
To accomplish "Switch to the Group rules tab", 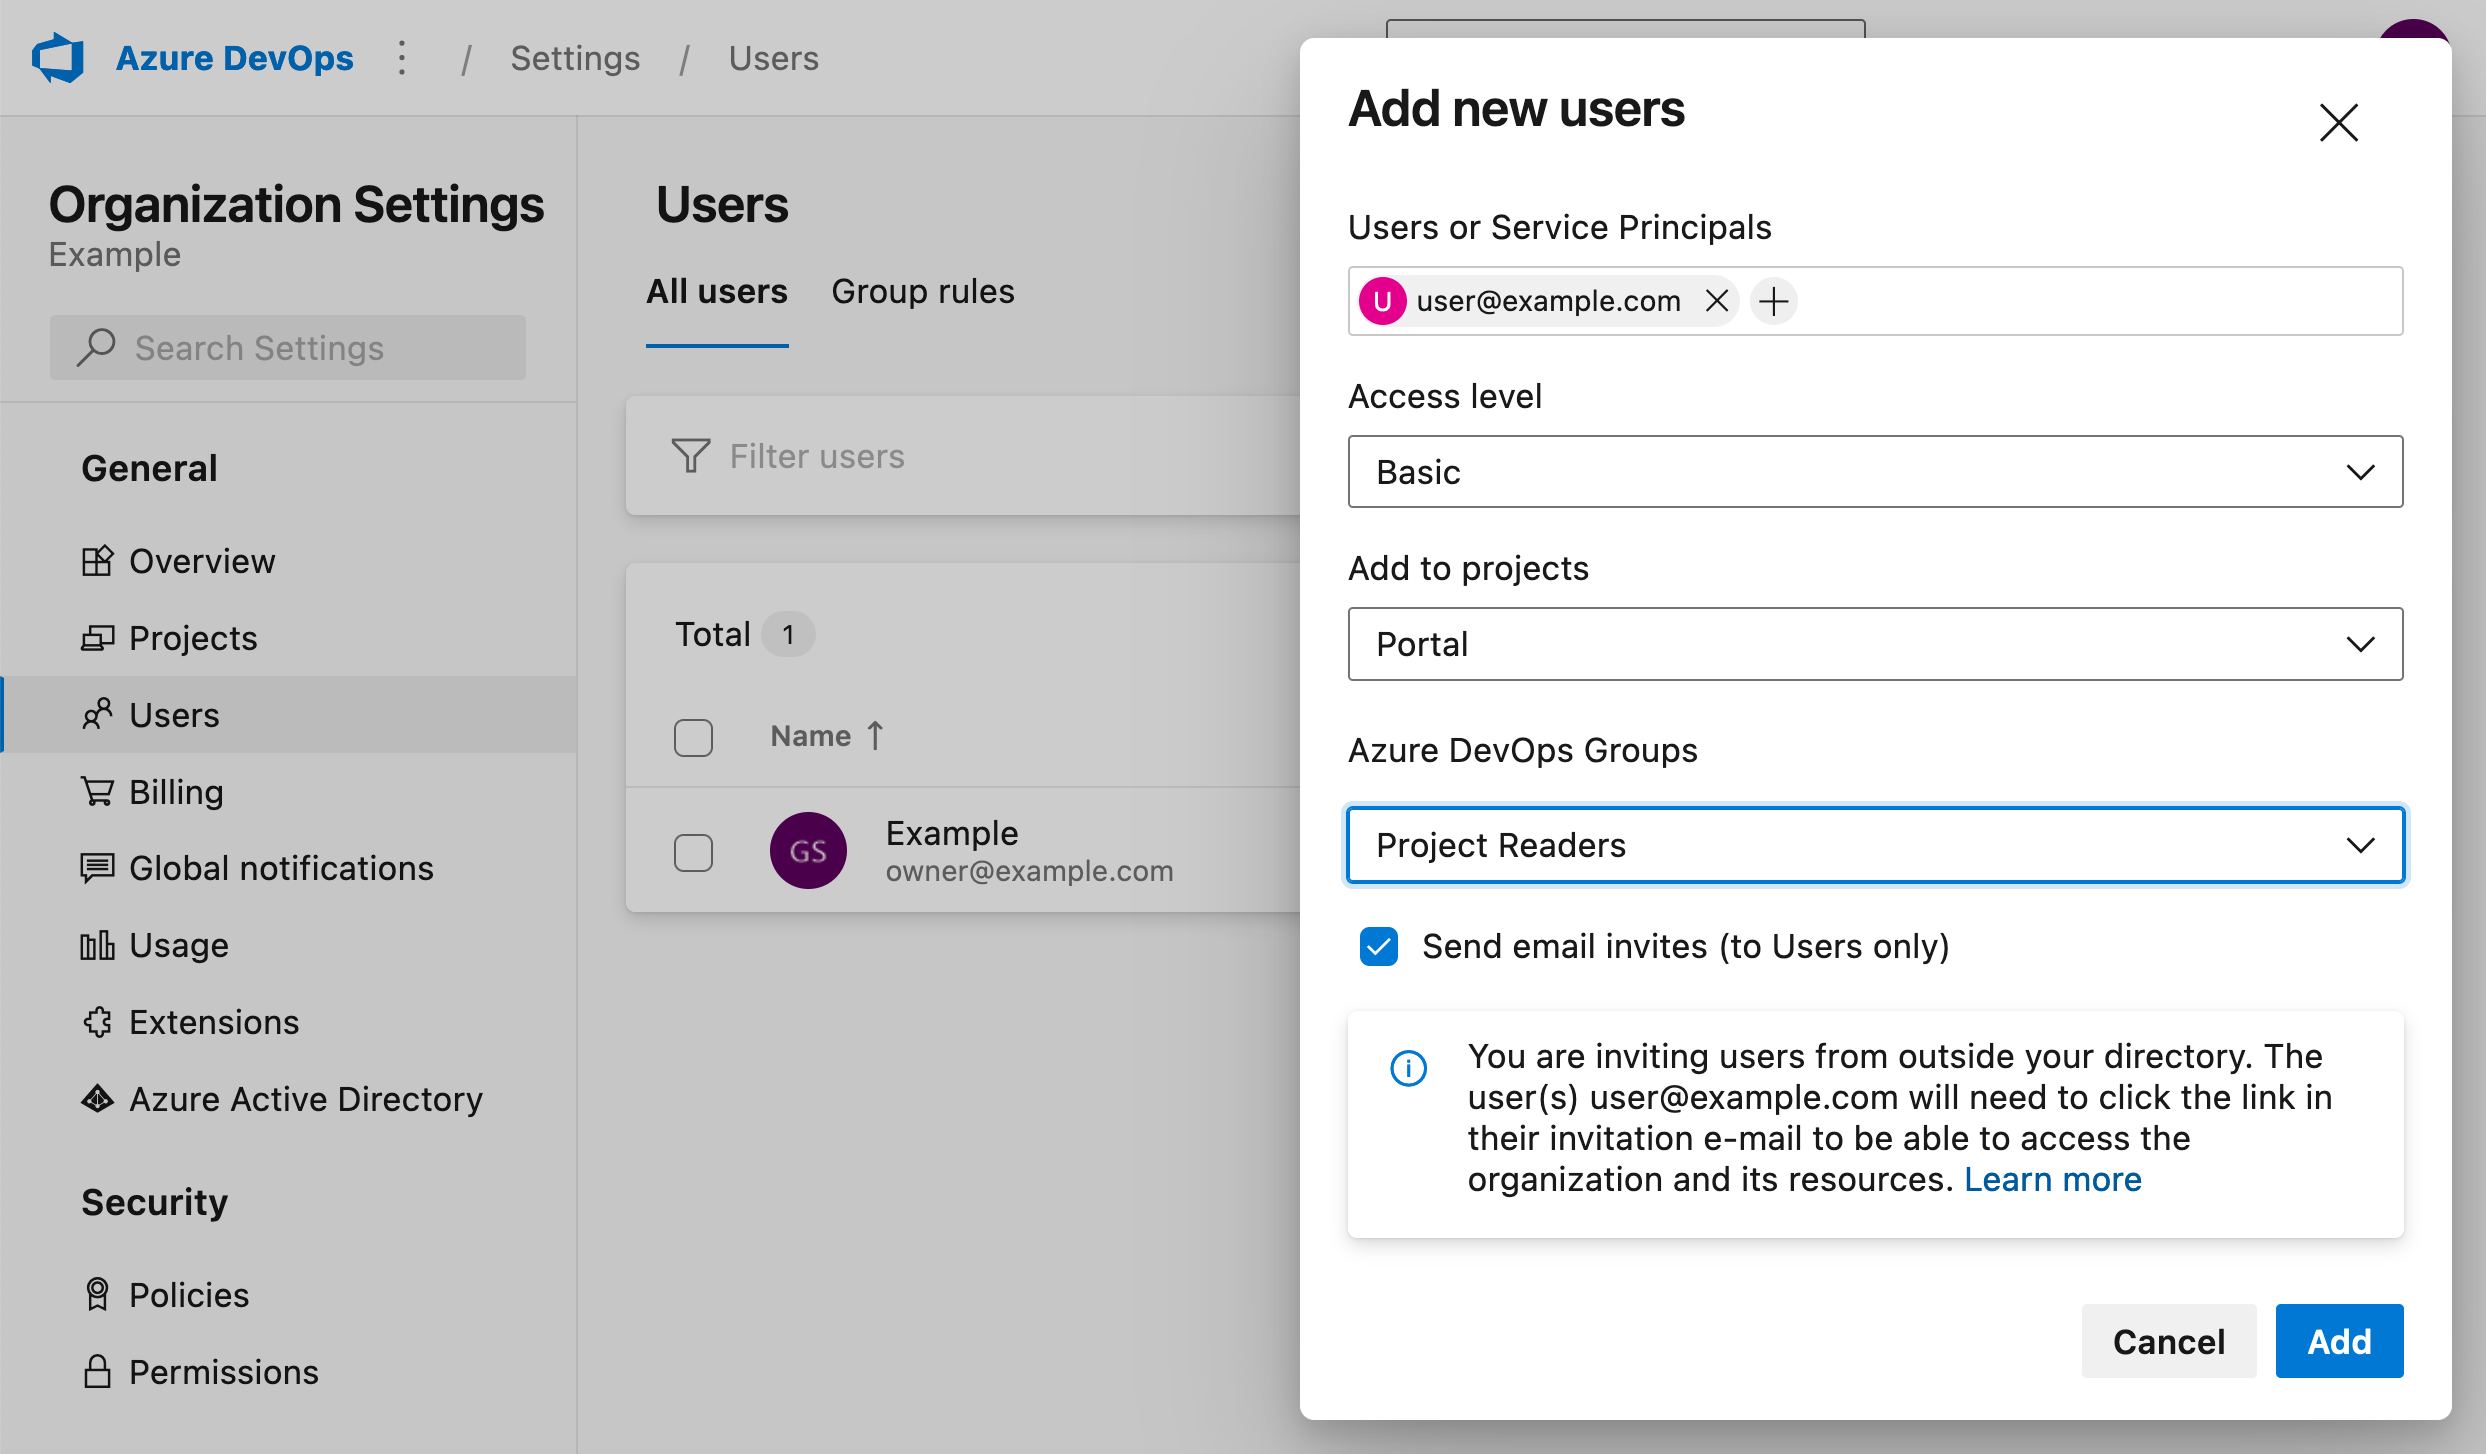I will tap(923, 291).
